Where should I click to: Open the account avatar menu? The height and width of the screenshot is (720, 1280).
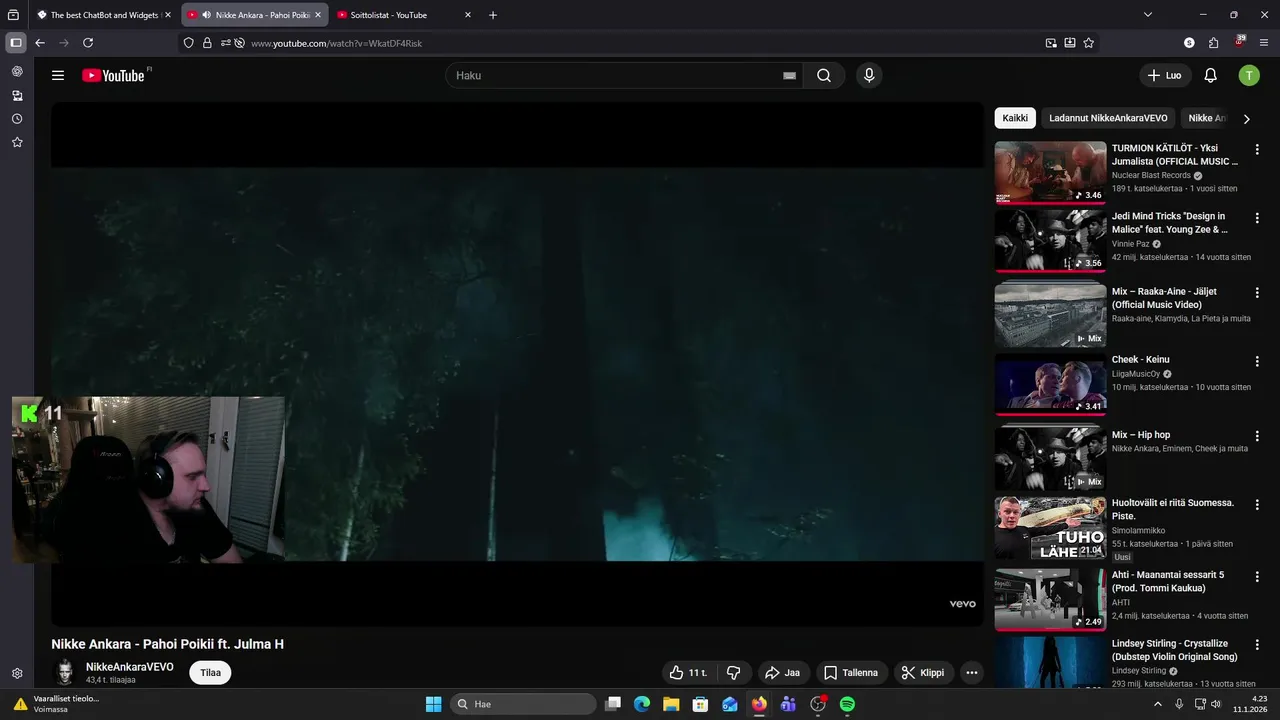click(1249, 75)
